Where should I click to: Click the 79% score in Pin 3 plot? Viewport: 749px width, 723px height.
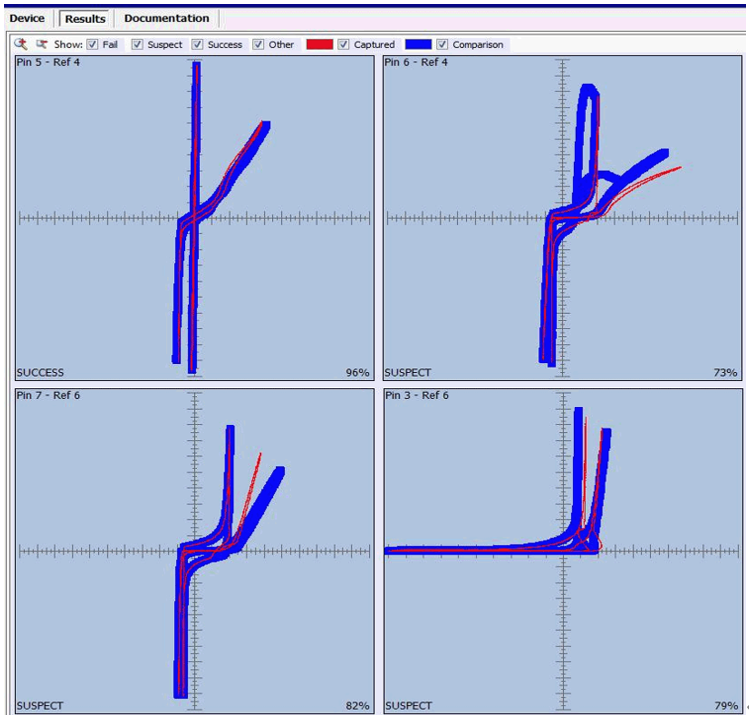click(x=725, y=706)
